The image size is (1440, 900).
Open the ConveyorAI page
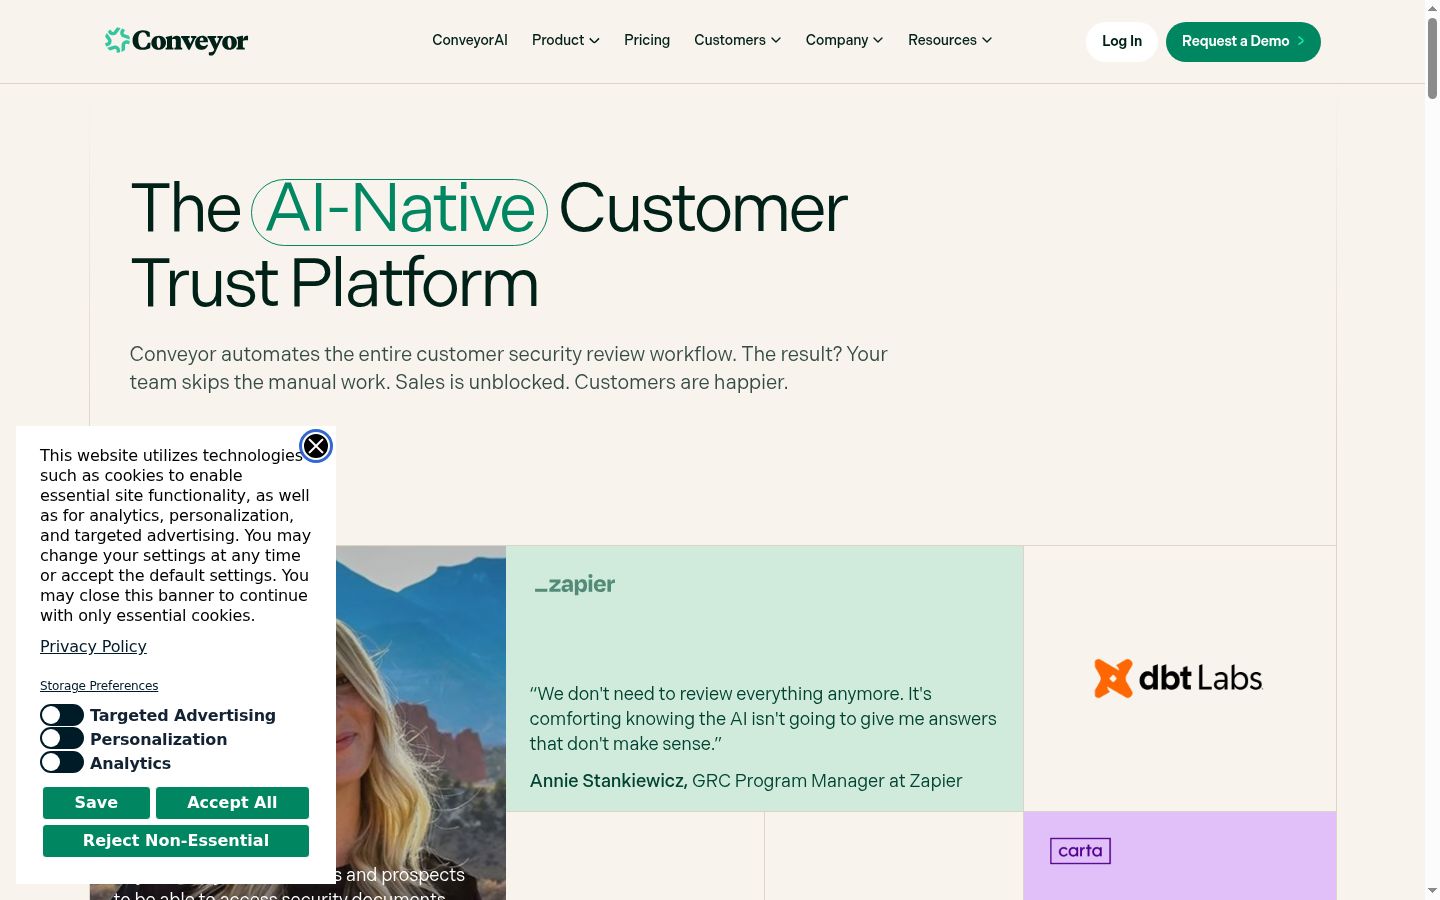(x=470, y=40)
